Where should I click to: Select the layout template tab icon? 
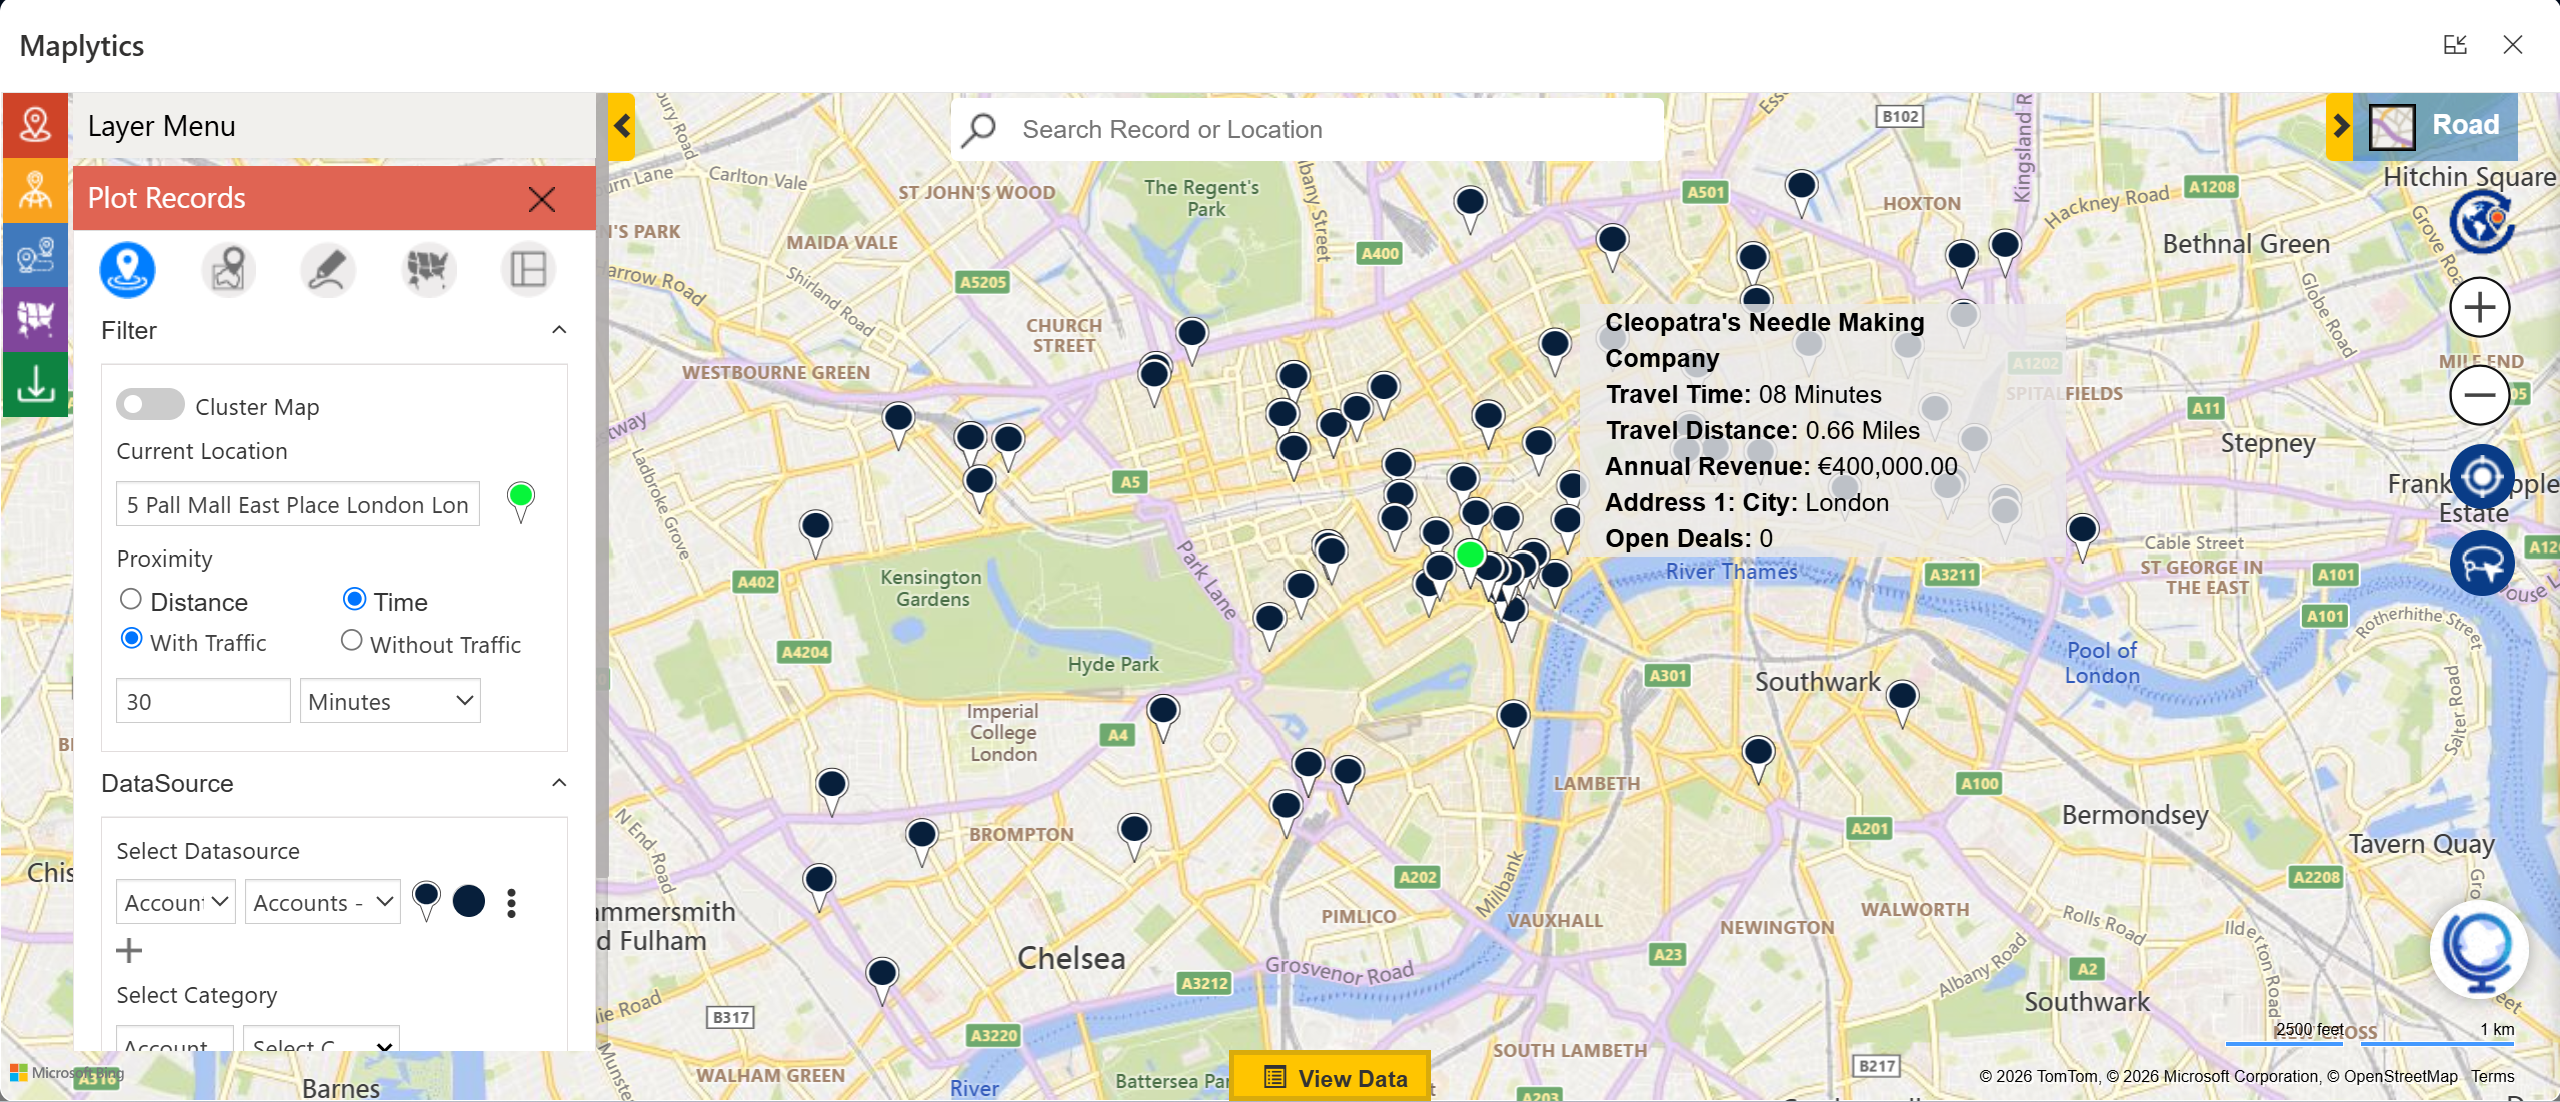(x=528, y=269)
